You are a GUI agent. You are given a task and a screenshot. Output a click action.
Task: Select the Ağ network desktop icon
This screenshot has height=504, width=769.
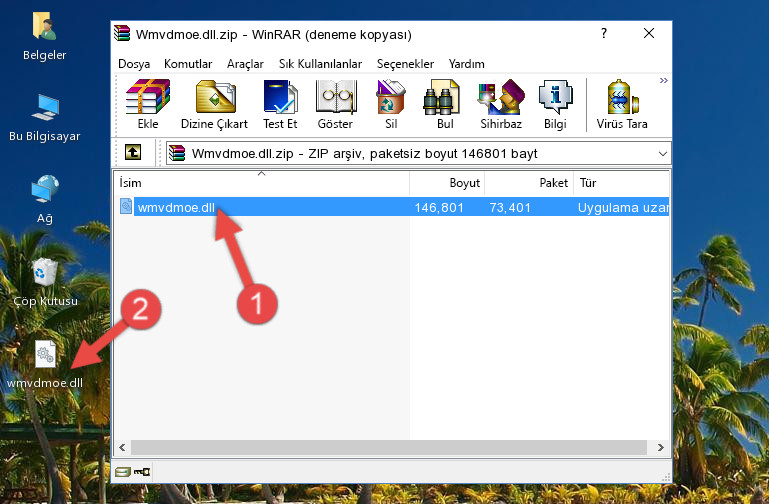[45, 199]
